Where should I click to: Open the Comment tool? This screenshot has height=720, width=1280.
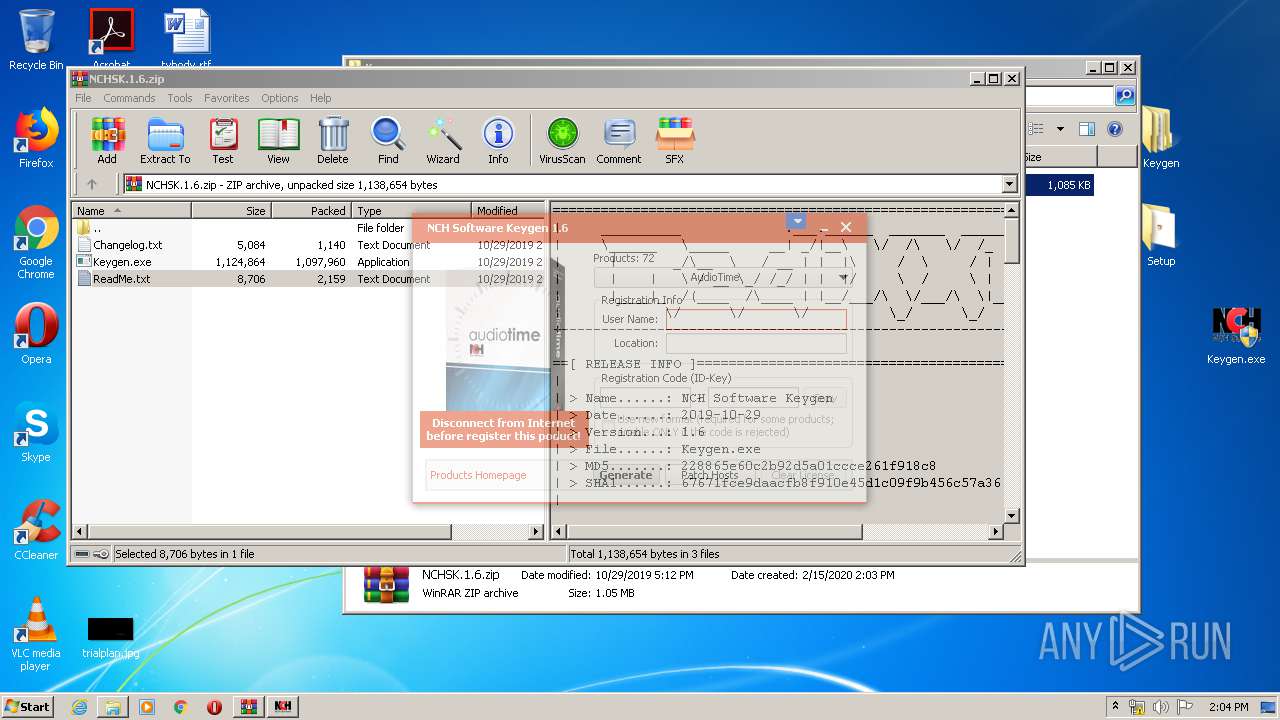[x=619, y=141]
